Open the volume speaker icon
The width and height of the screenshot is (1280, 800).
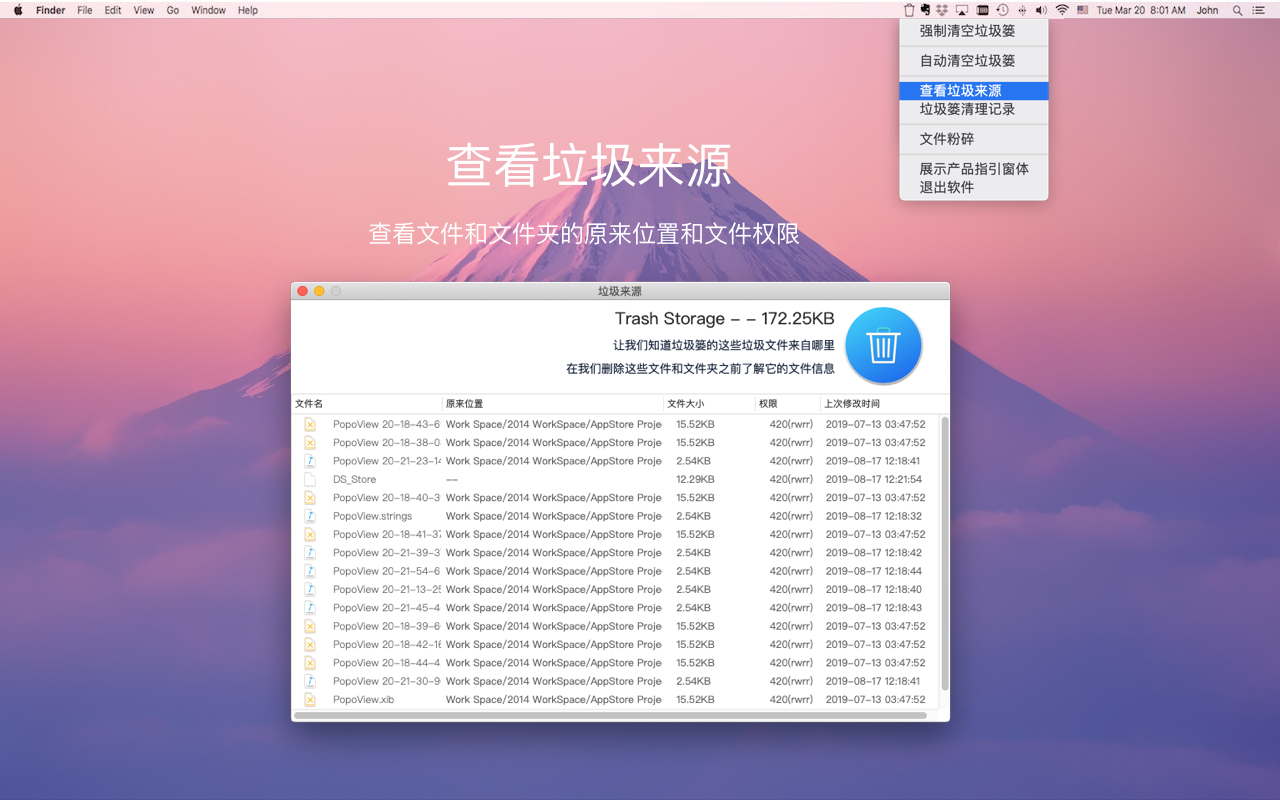tap(1041, 10)
